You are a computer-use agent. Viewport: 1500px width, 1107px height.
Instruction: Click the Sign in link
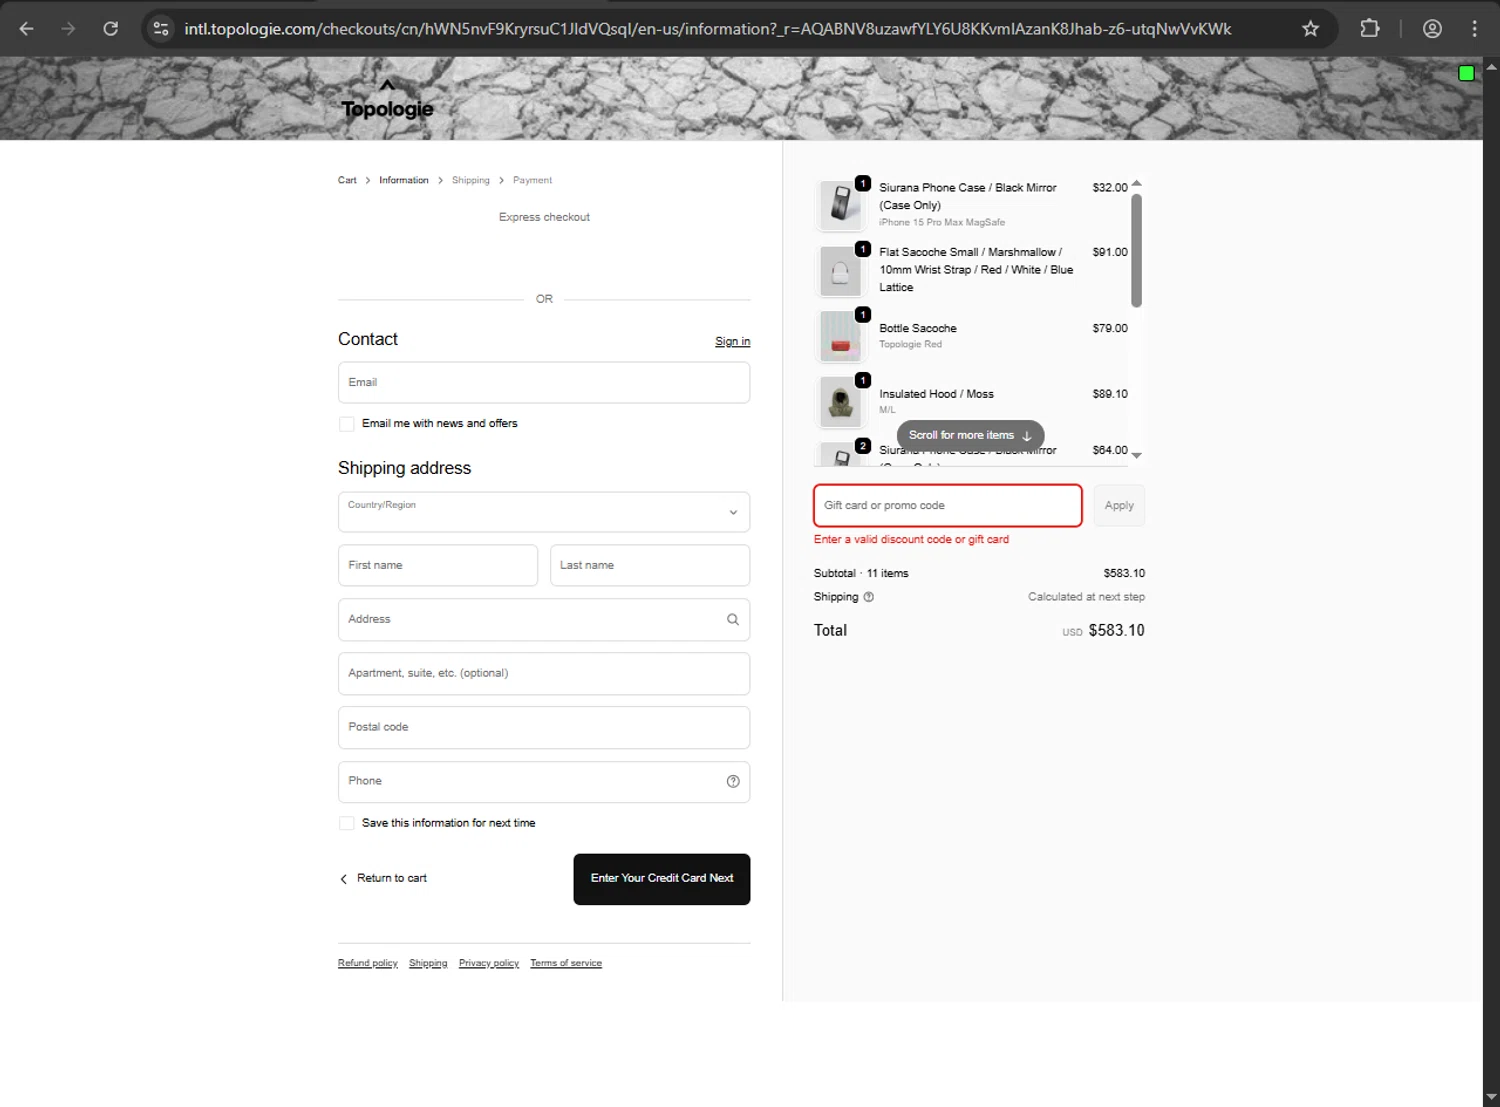coord(732,342)
